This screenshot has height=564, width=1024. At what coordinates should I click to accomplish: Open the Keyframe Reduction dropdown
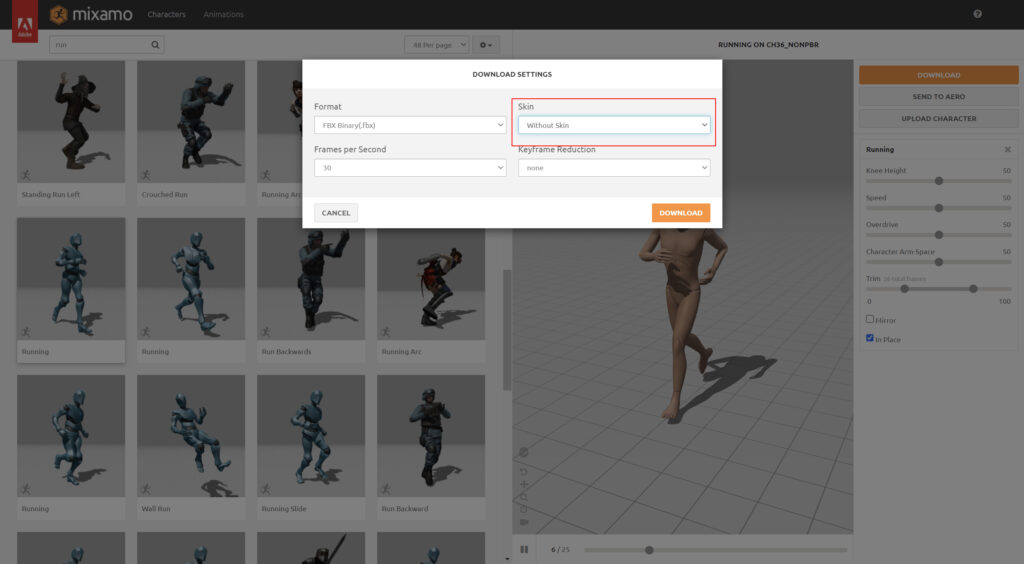coord(613,168)
